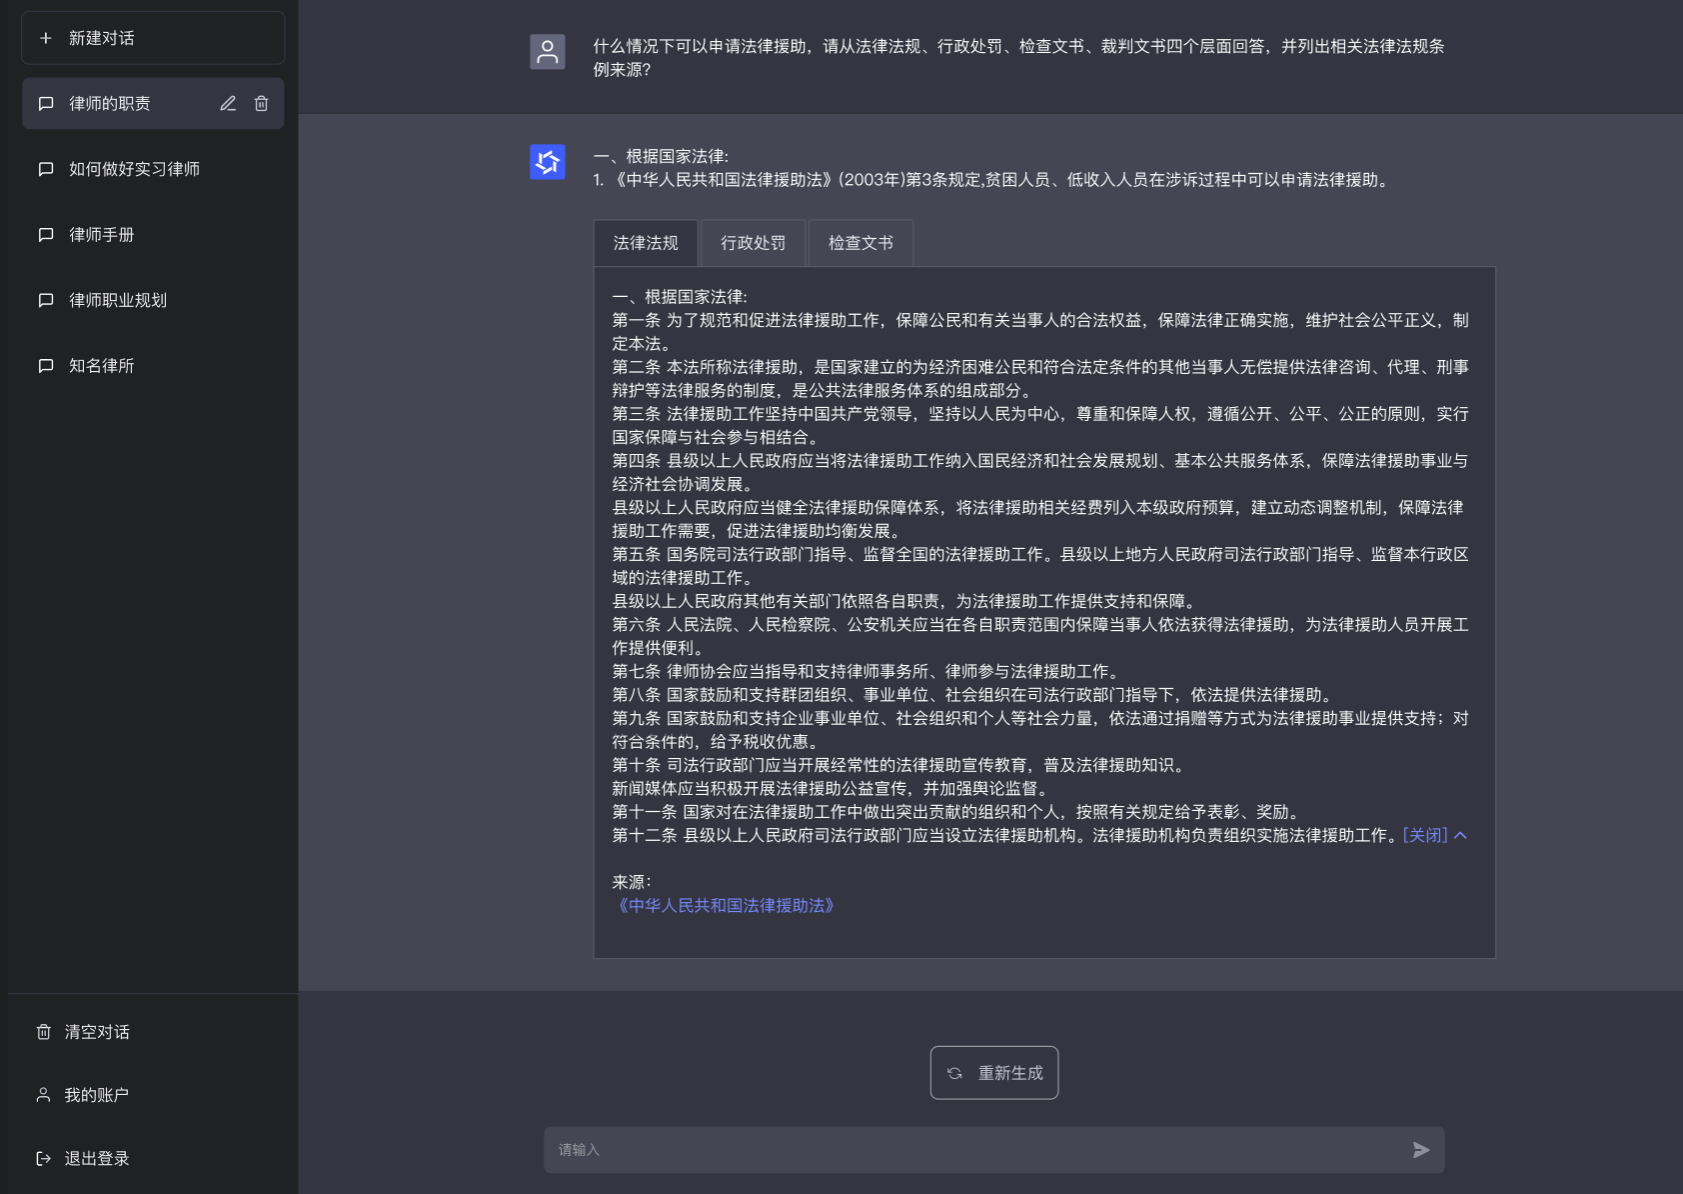
Task: Click the user avatar icon
Action: (547, 52)
